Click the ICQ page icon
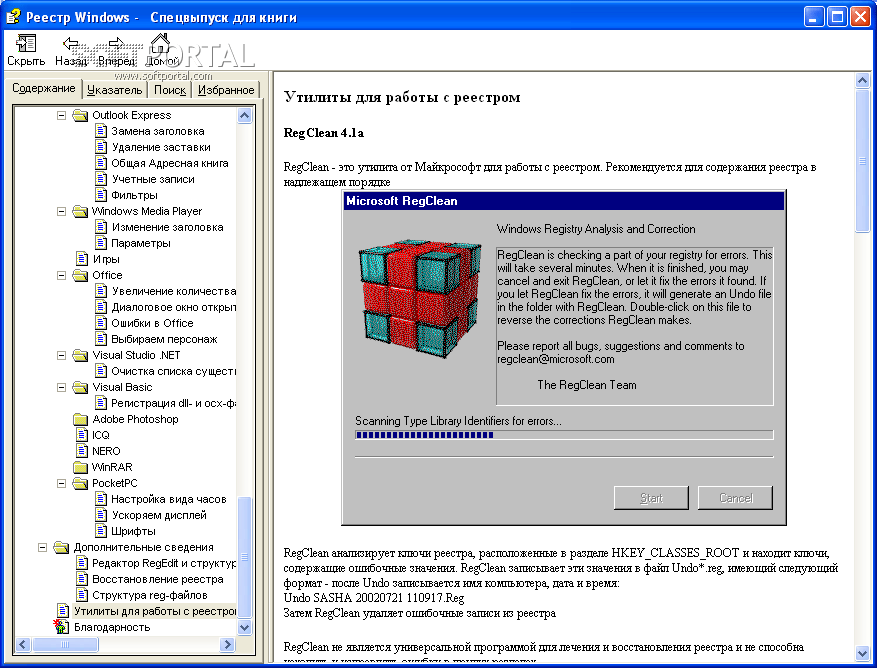This screenshot has width=877, height=668. point(82,435)
